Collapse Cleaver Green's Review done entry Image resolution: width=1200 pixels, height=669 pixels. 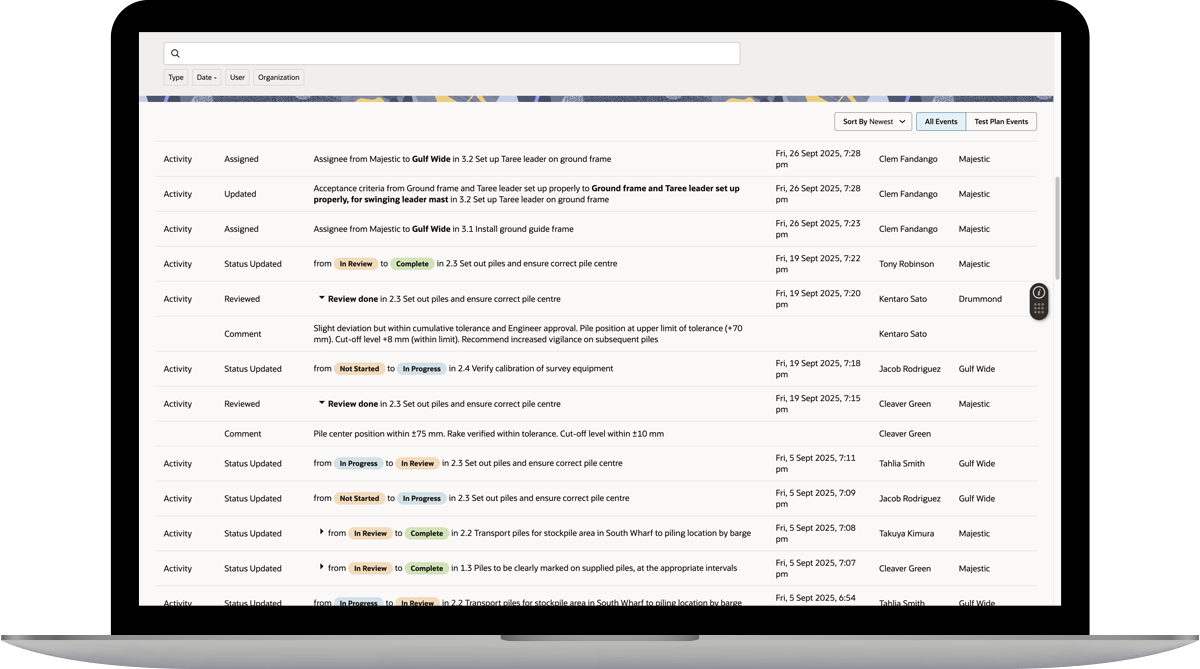322,403
